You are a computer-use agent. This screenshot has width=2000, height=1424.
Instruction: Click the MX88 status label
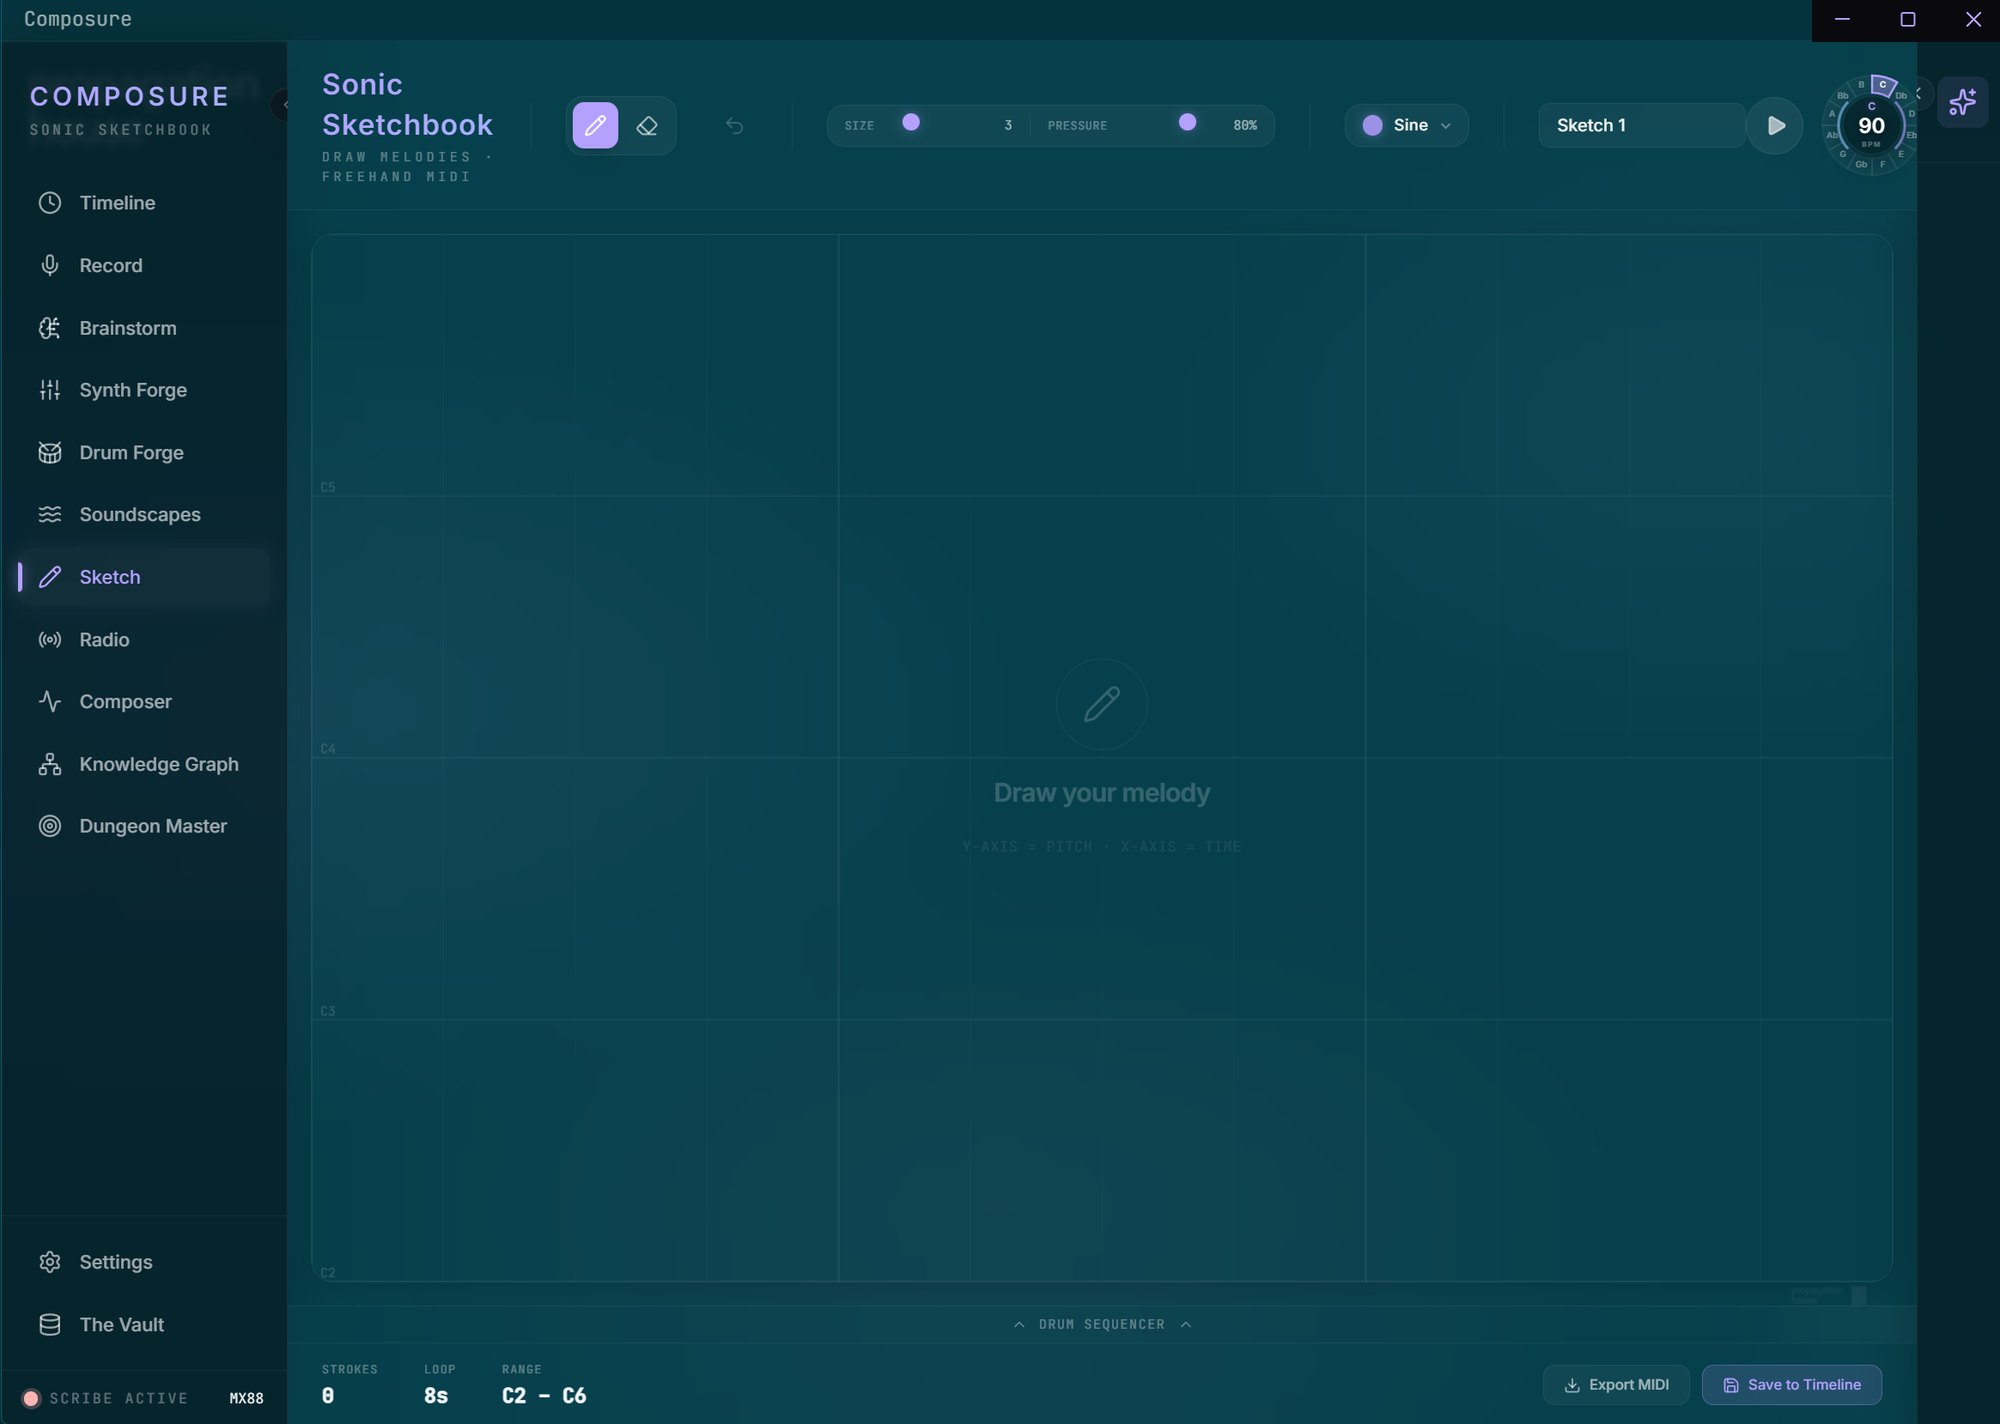[x=246, y=1398]
